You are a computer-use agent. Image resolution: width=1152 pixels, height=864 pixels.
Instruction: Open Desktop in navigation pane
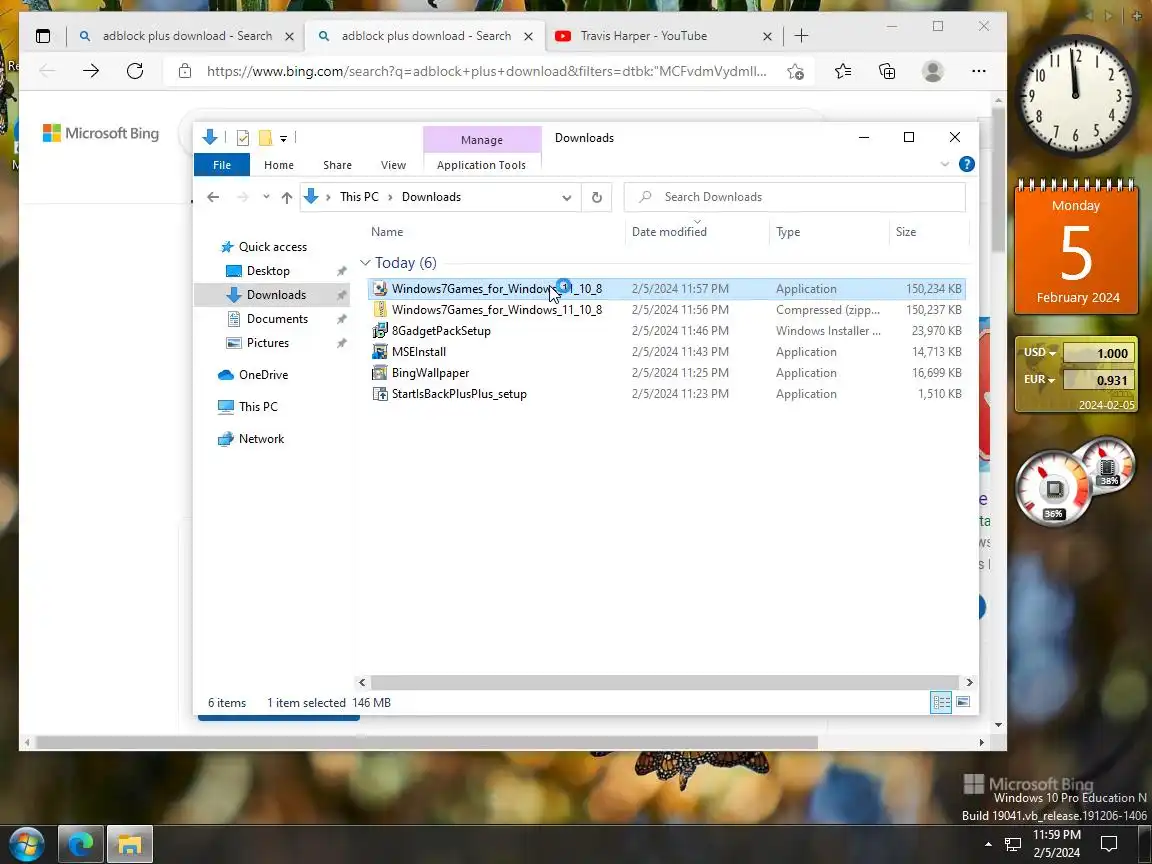click(268, 271)
